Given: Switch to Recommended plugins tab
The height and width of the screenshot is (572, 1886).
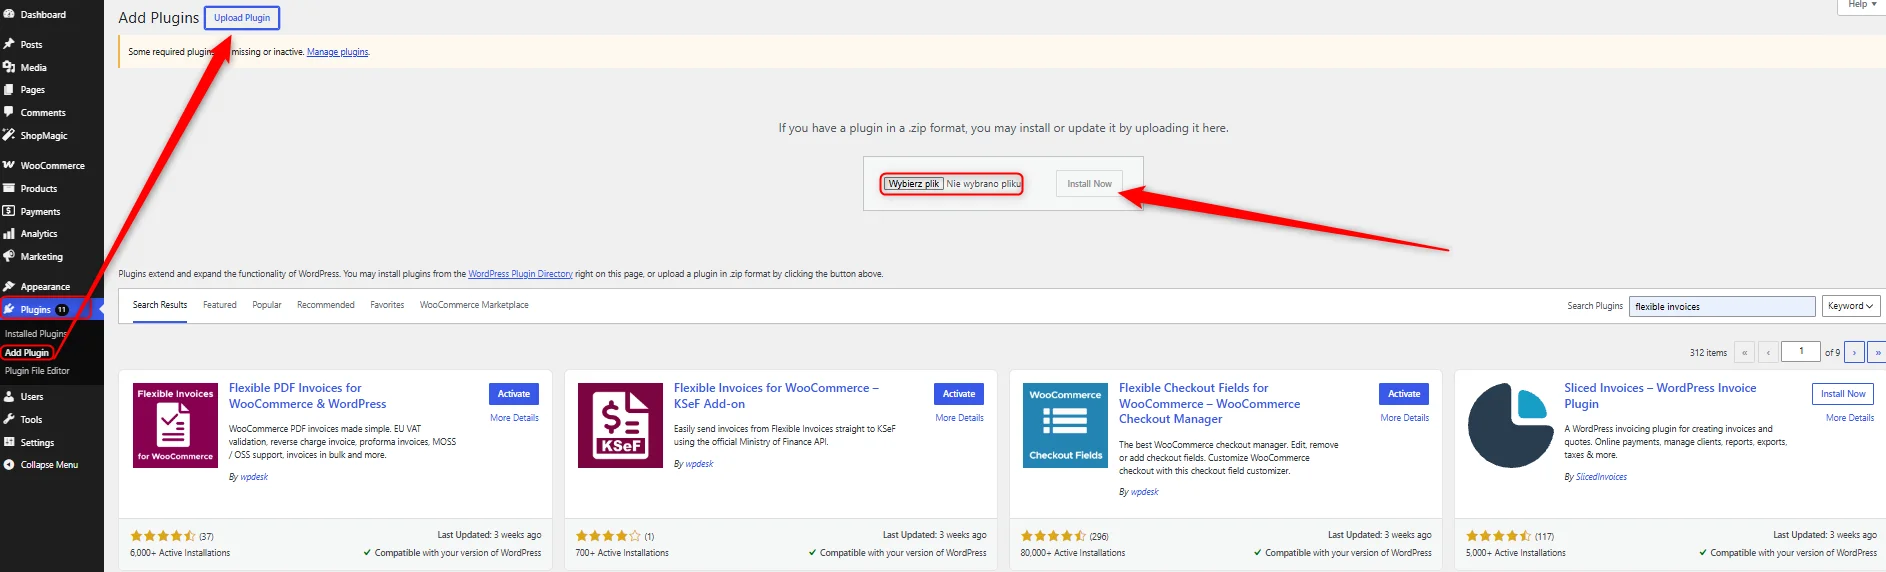Looking at the screenshot, I should [x=326, y=305].
